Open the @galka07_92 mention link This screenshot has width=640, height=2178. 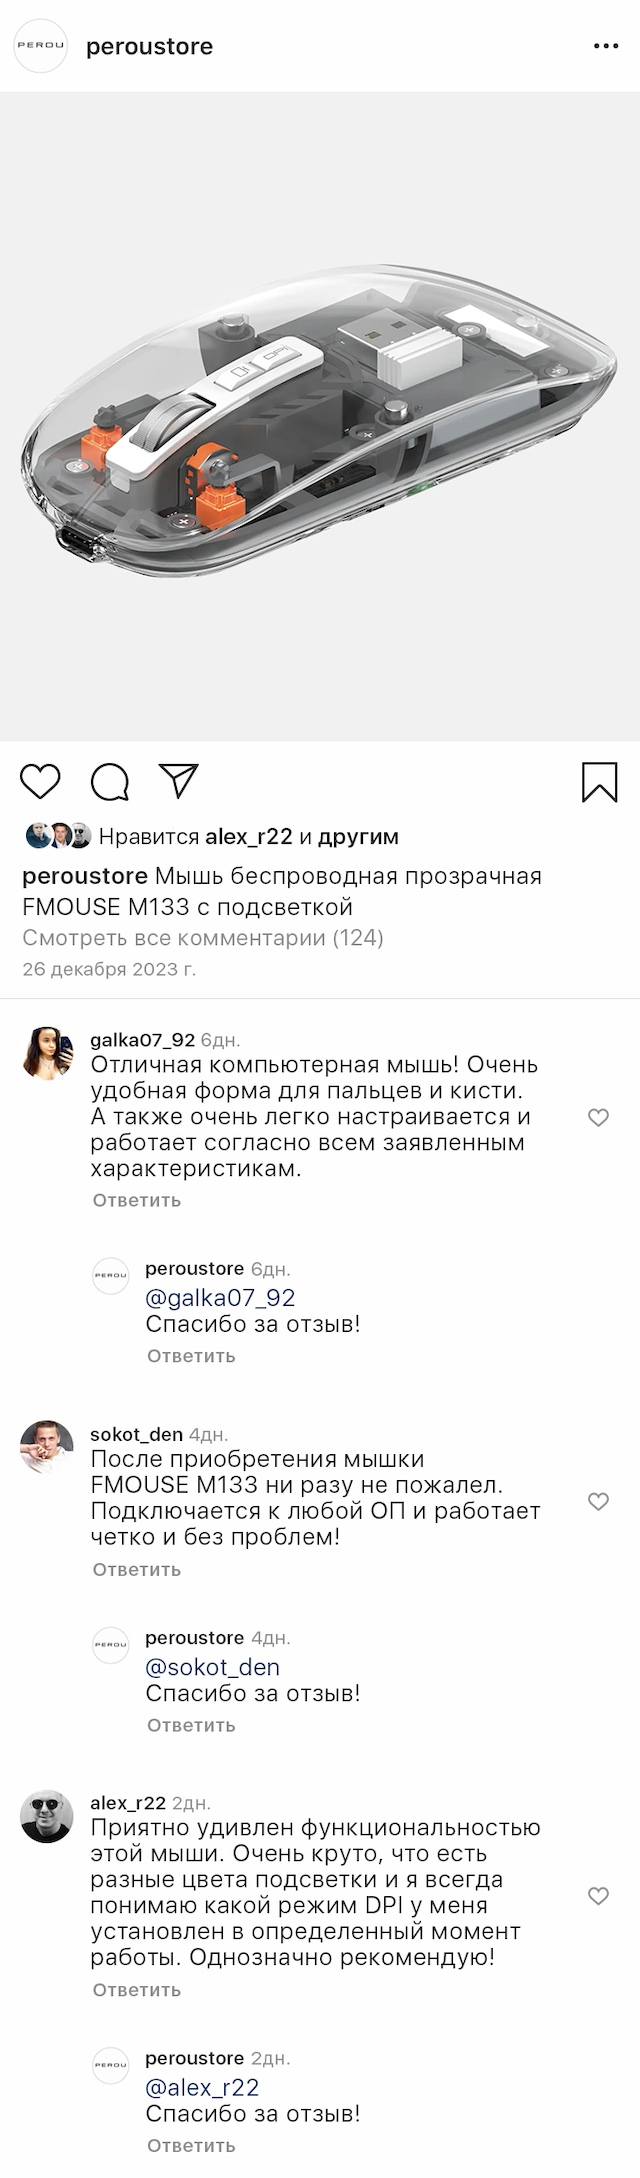tap(220, 1298)
